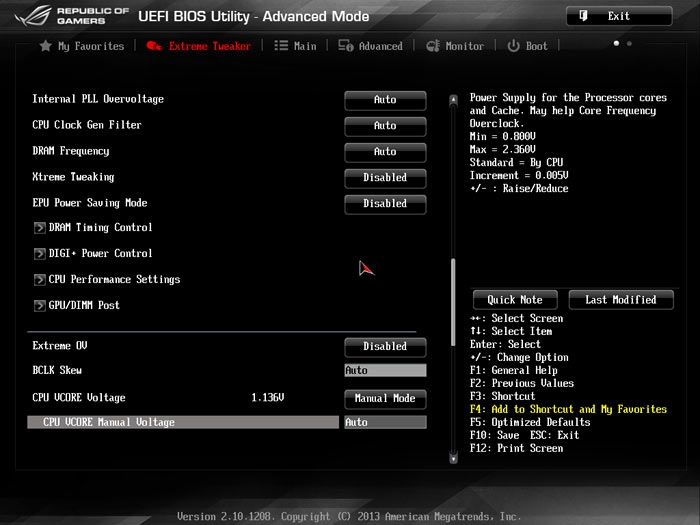Change the Internal PLL Overvoltage Auto value
The image size is (700, 525).
click(x=385, y=100)
